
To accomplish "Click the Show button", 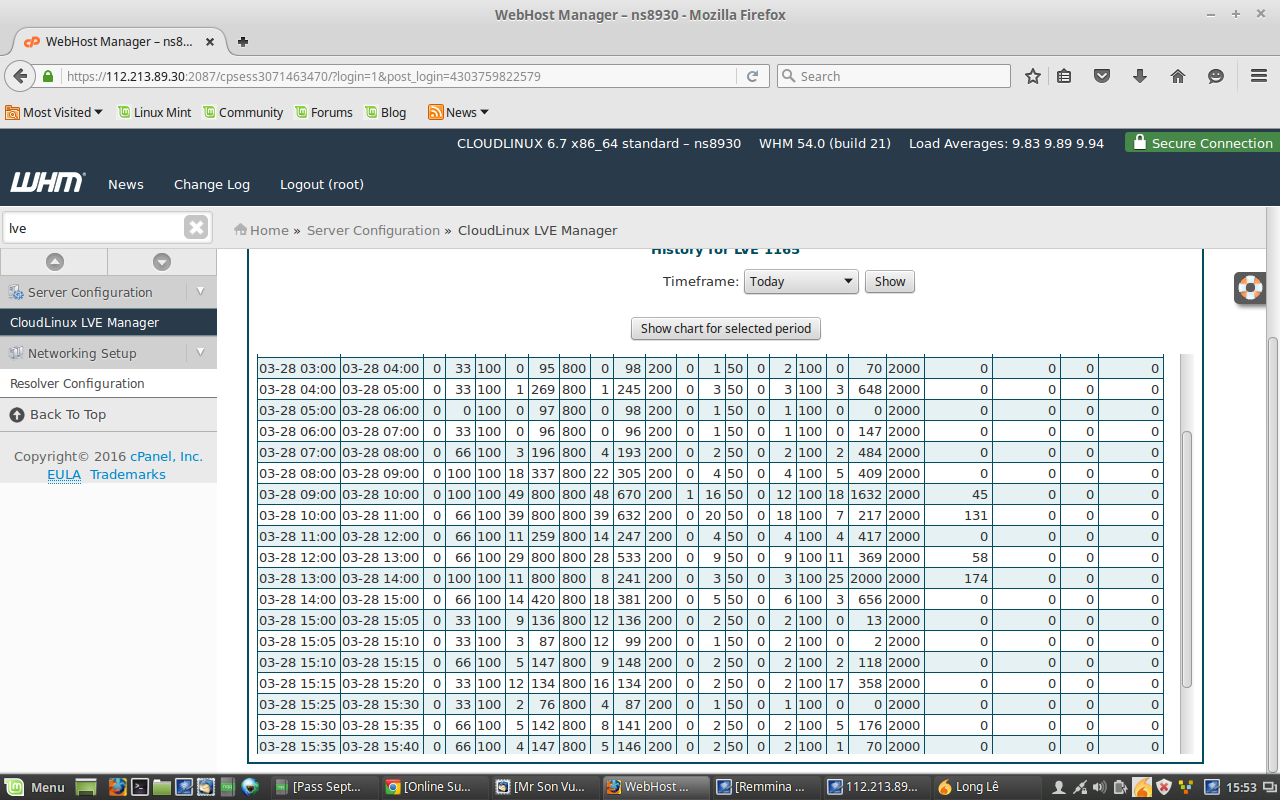I will [x=890, y=281].
